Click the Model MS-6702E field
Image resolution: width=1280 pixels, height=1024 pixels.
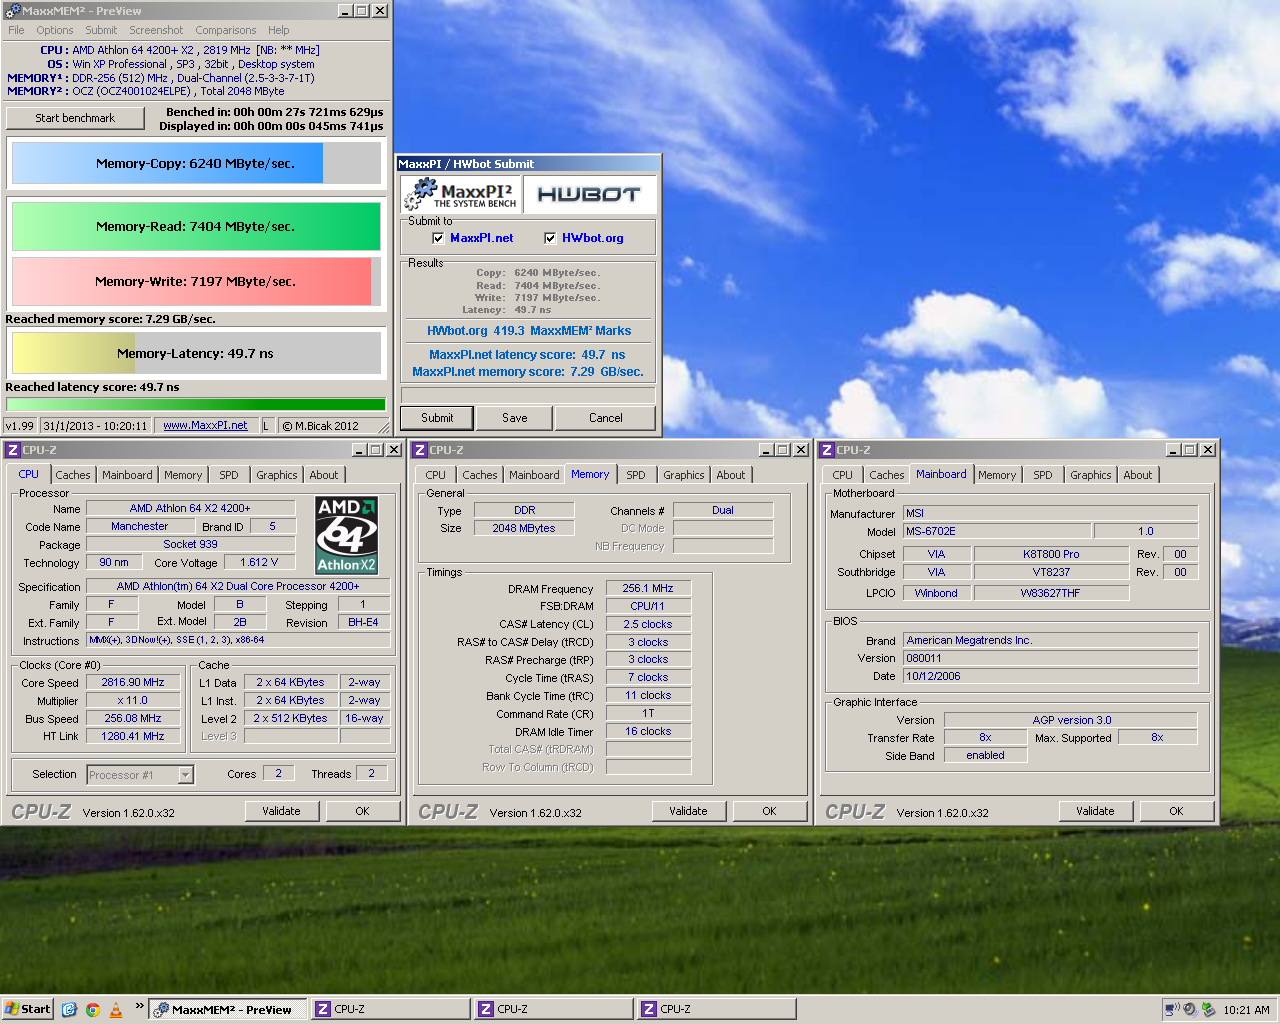(x=996, y=531)
